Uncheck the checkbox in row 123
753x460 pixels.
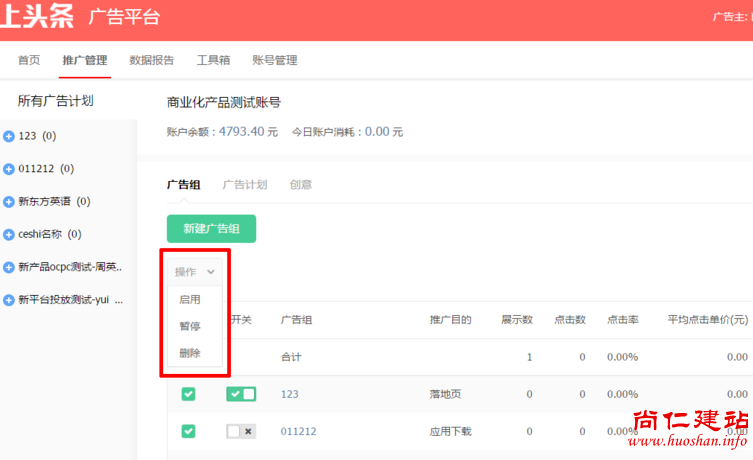click(188, 394)
